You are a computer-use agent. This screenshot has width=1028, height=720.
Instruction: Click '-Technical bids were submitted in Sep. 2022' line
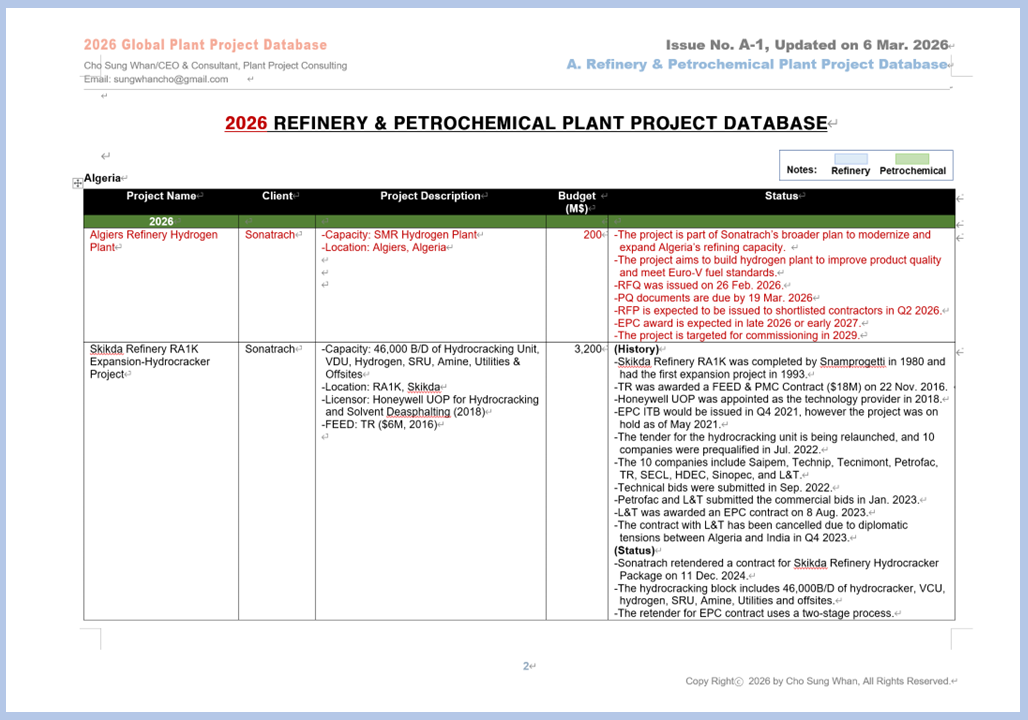tap(722, 488)
